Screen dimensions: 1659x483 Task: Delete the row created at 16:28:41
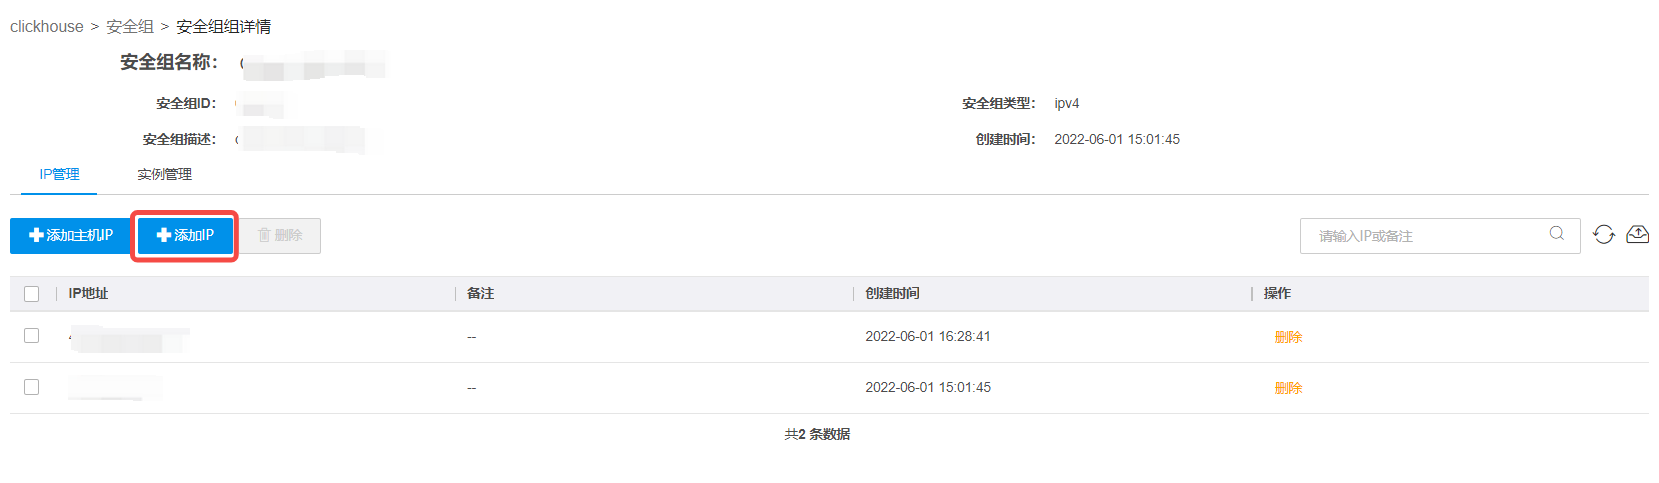pyautogui.click(x=1288, y=337)
